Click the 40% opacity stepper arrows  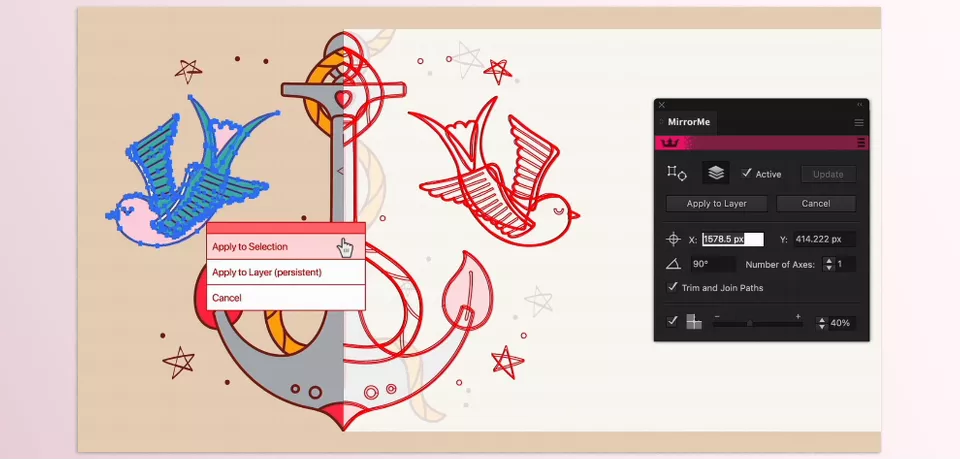pyautogui.click(x=822, y=323)
